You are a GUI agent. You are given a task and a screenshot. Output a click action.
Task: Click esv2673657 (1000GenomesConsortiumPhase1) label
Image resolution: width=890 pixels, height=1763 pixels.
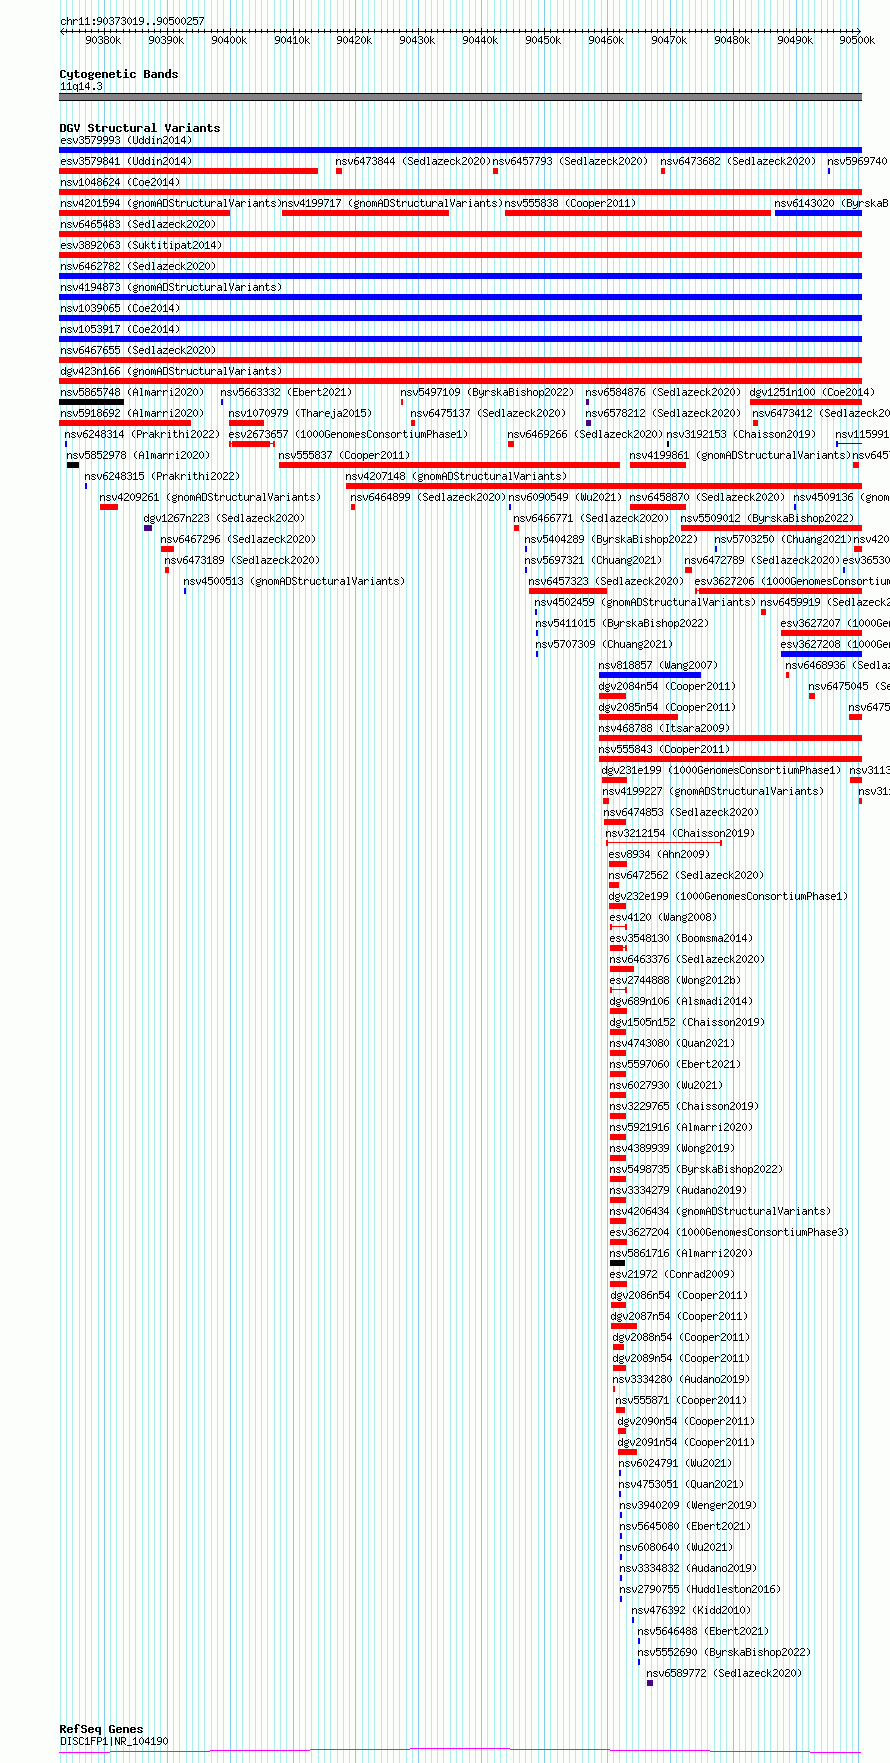pyautogui.click(x=348, y=434)
